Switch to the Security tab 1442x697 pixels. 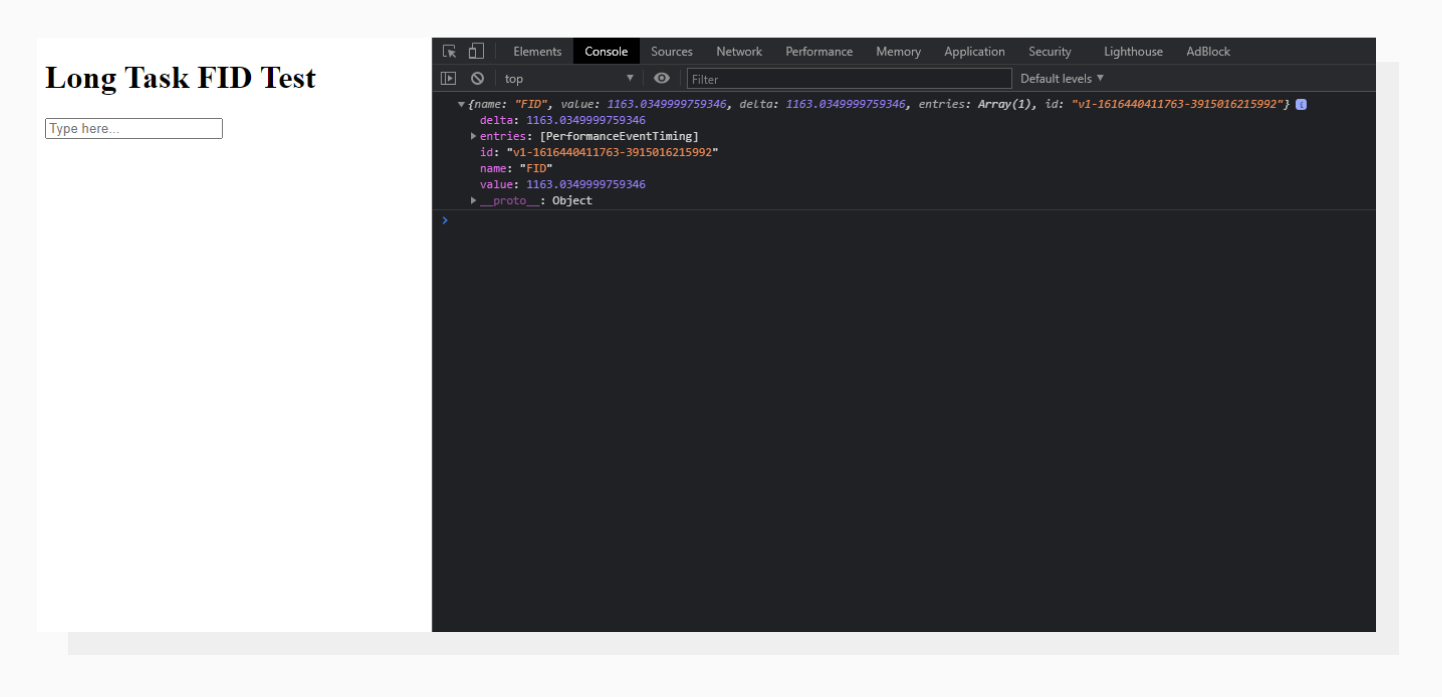1049,51
